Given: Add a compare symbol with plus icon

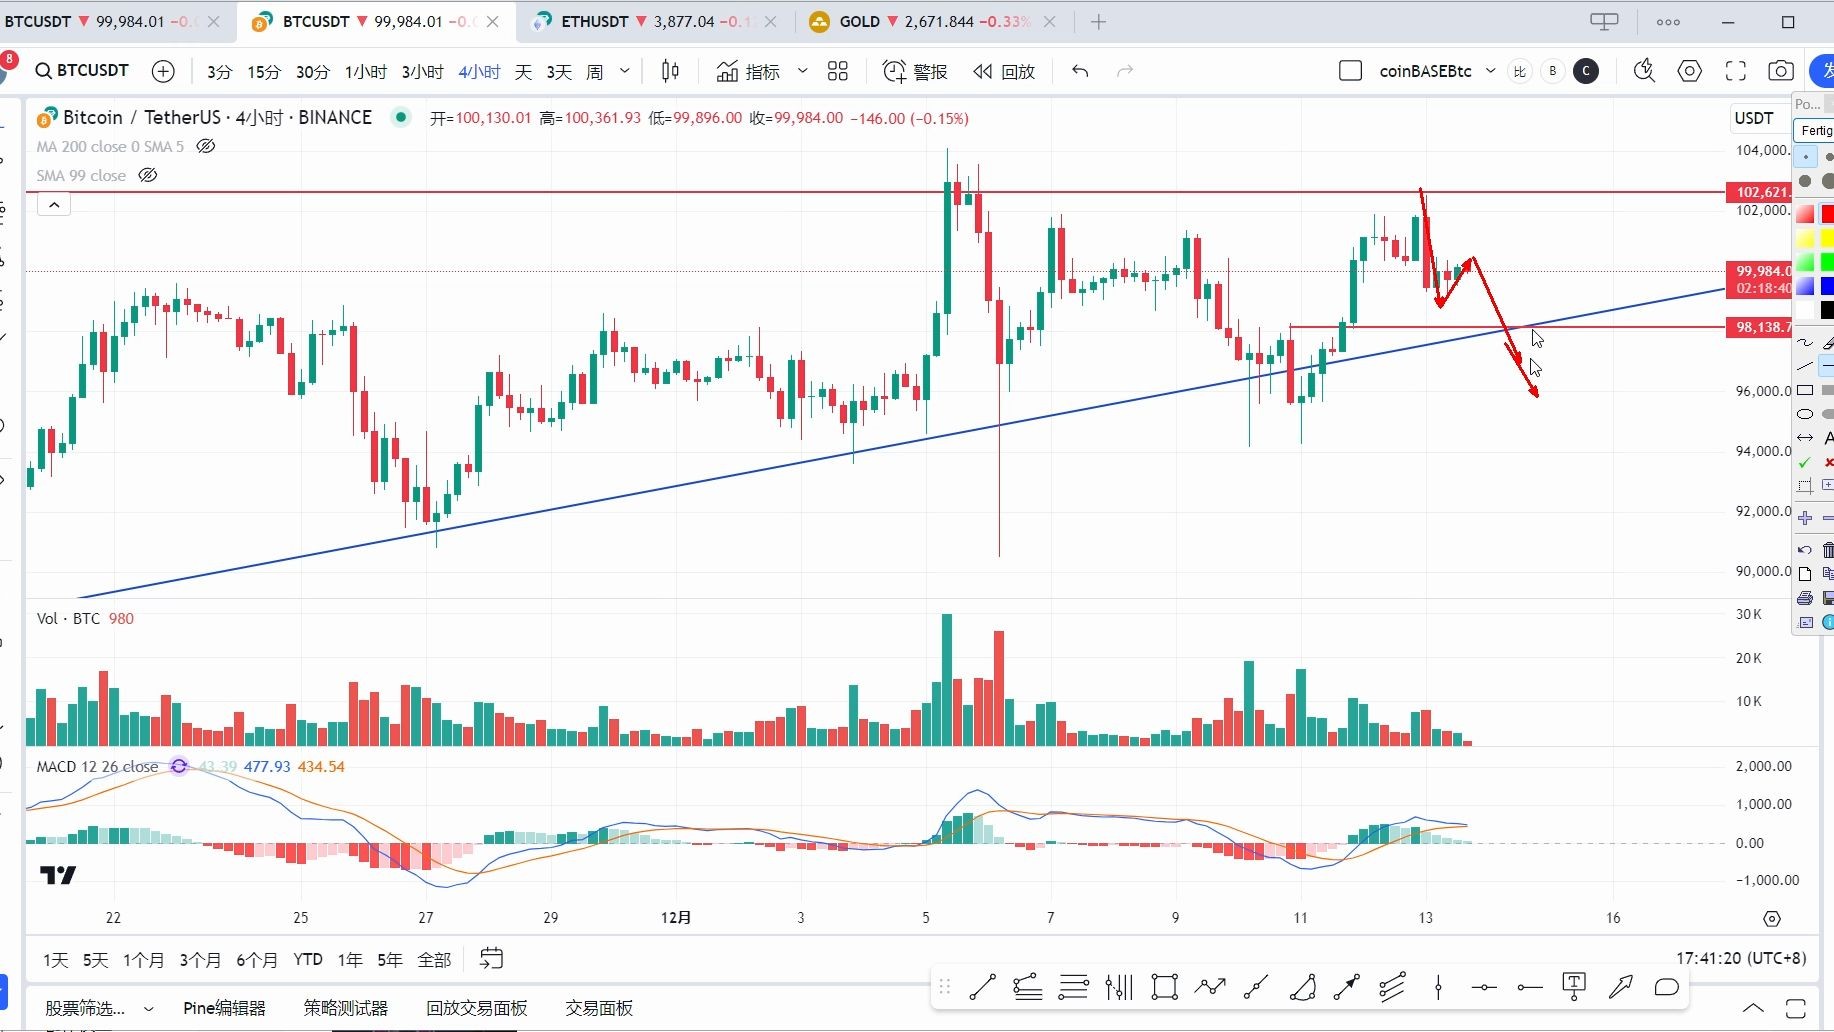Looking at the screenshot, I should point(163,71).
